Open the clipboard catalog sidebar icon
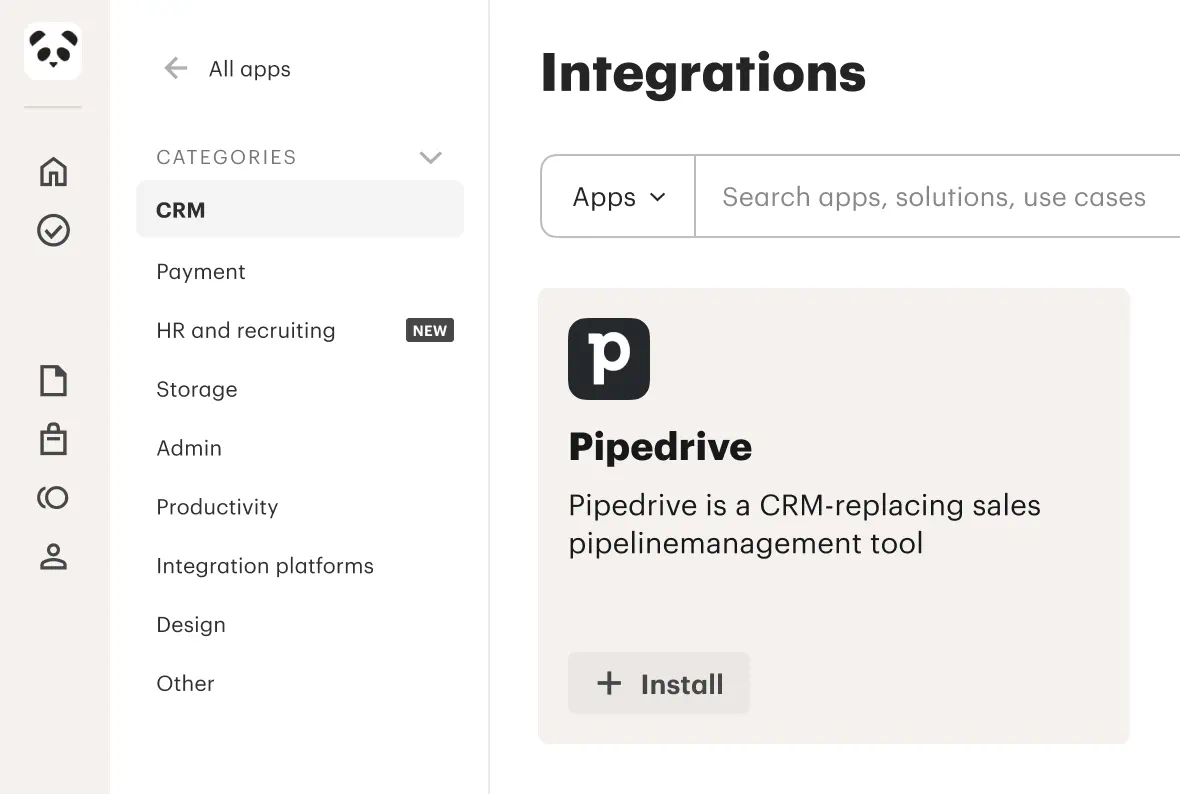 [x=53, y=439]
